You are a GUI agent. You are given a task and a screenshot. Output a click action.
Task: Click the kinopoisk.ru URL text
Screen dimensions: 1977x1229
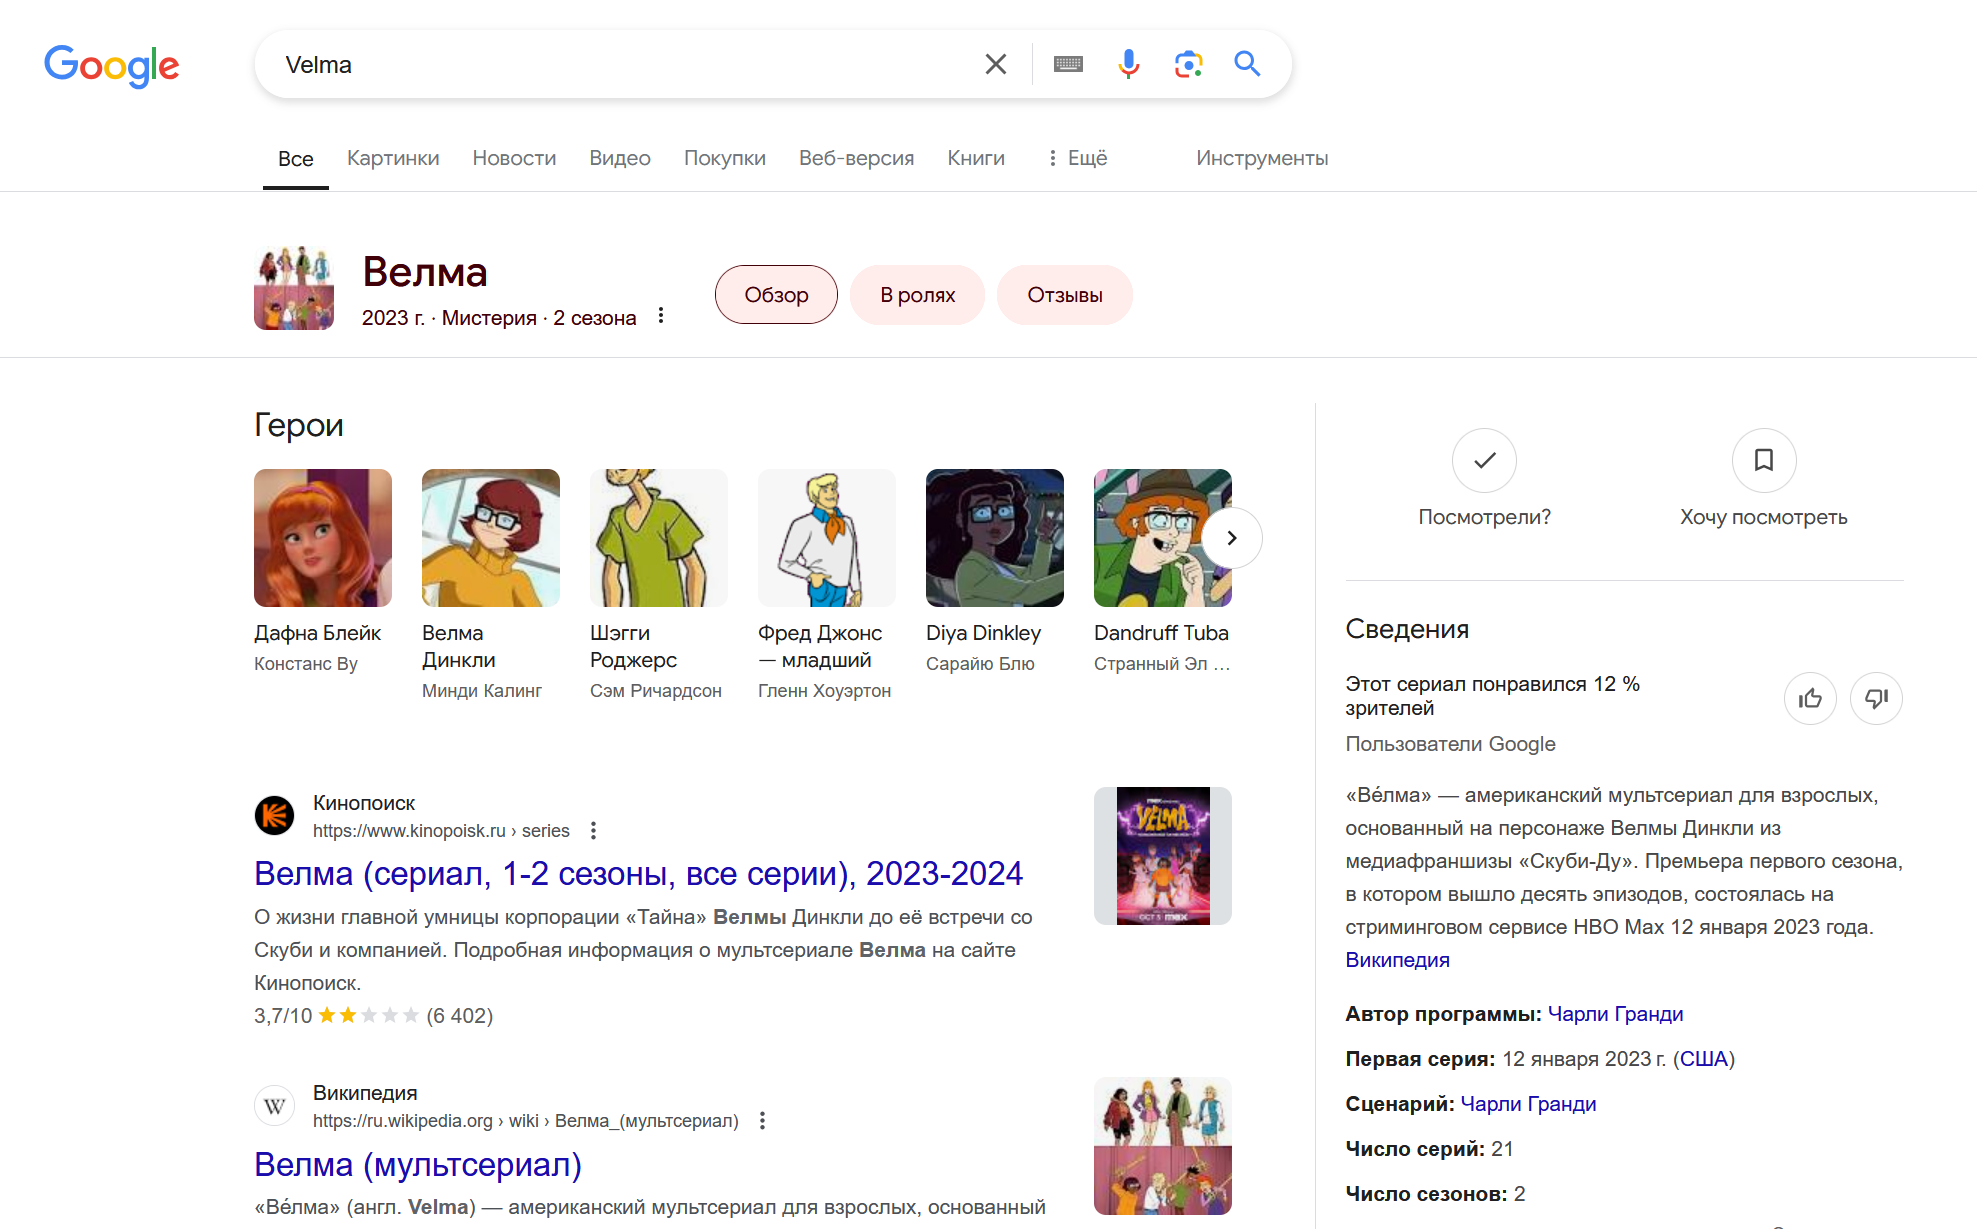(x=441, y=831)
